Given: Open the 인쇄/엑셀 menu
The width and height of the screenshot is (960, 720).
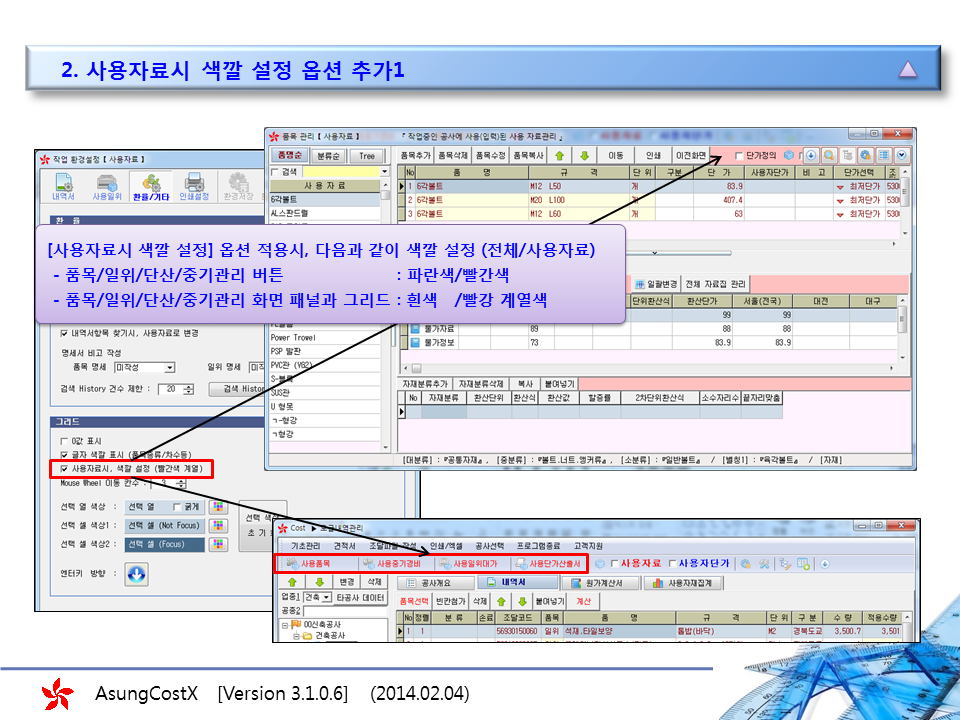Looking at the screenshot, I should pyautogui.click(x=446, y=546).
